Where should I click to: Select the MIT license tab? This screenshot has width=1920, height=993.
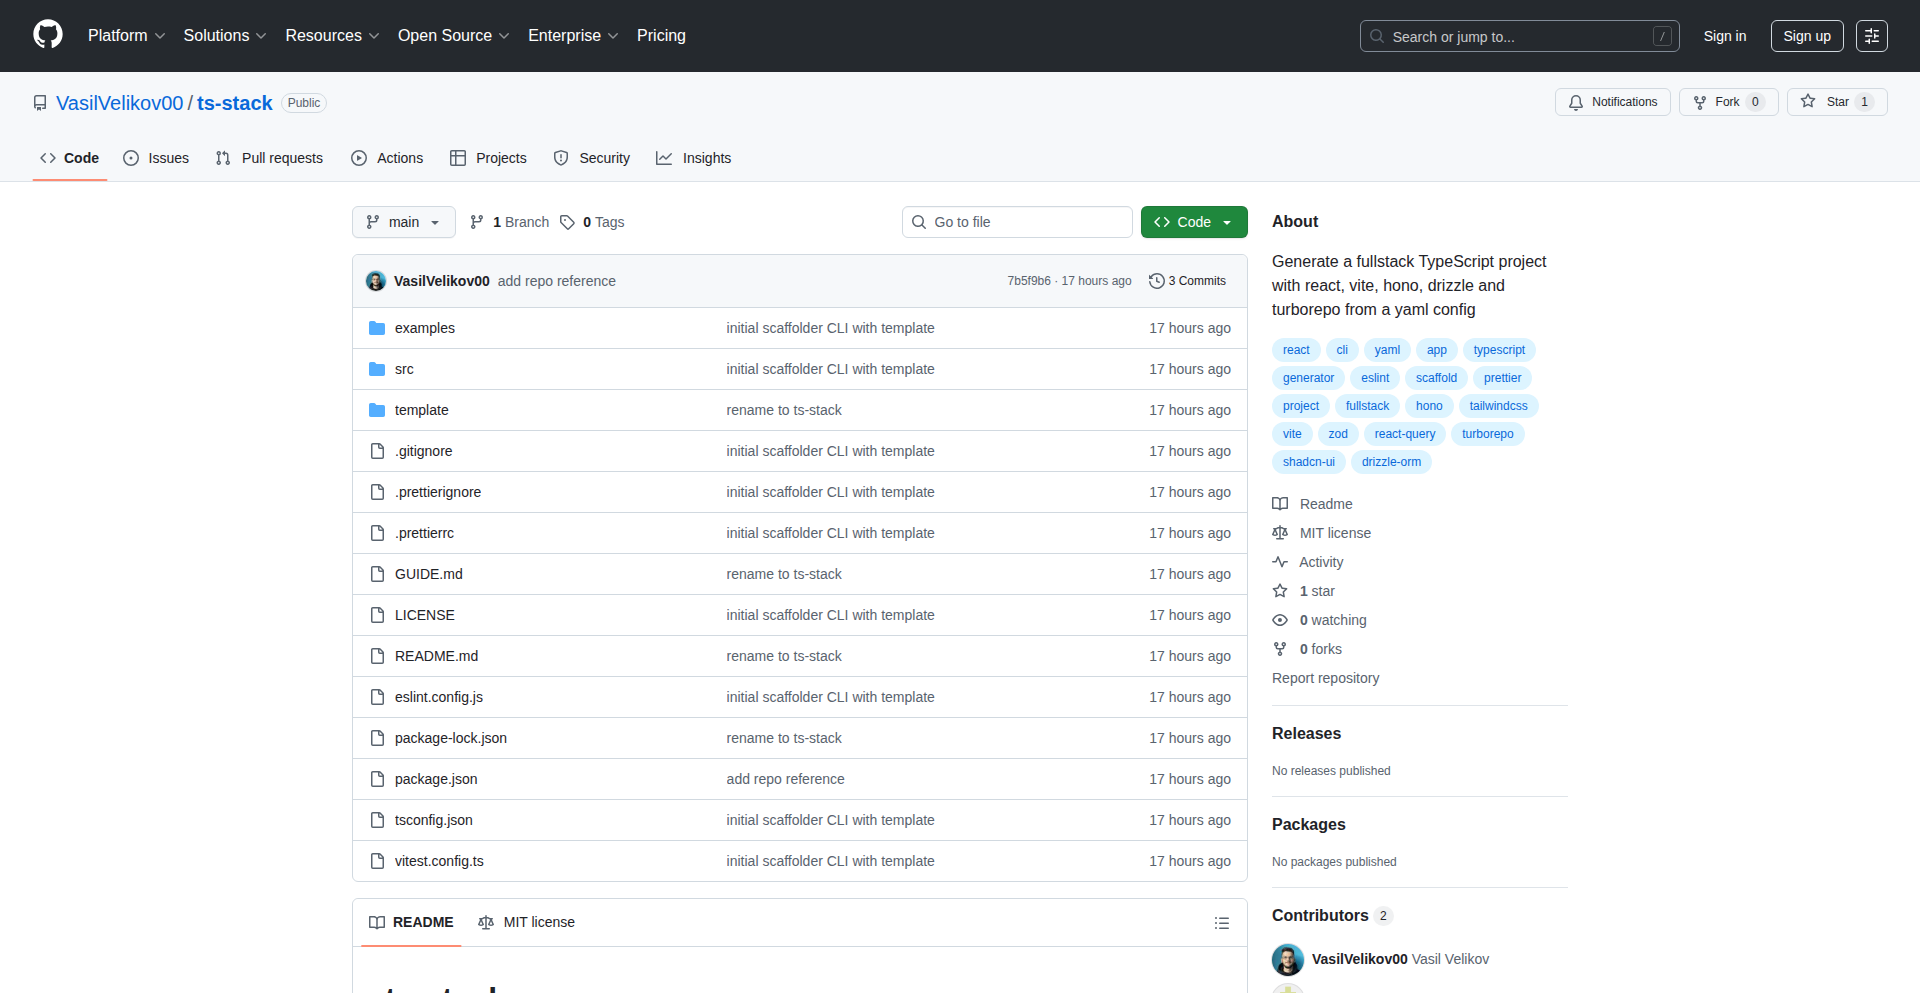pos(527,922)
